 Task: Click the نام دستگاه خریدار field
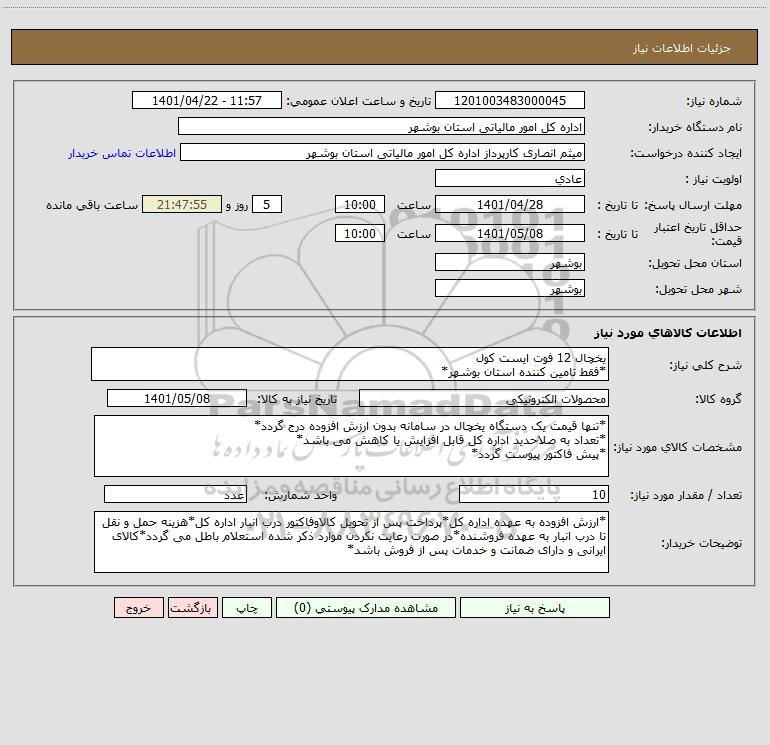coord(381,126)
